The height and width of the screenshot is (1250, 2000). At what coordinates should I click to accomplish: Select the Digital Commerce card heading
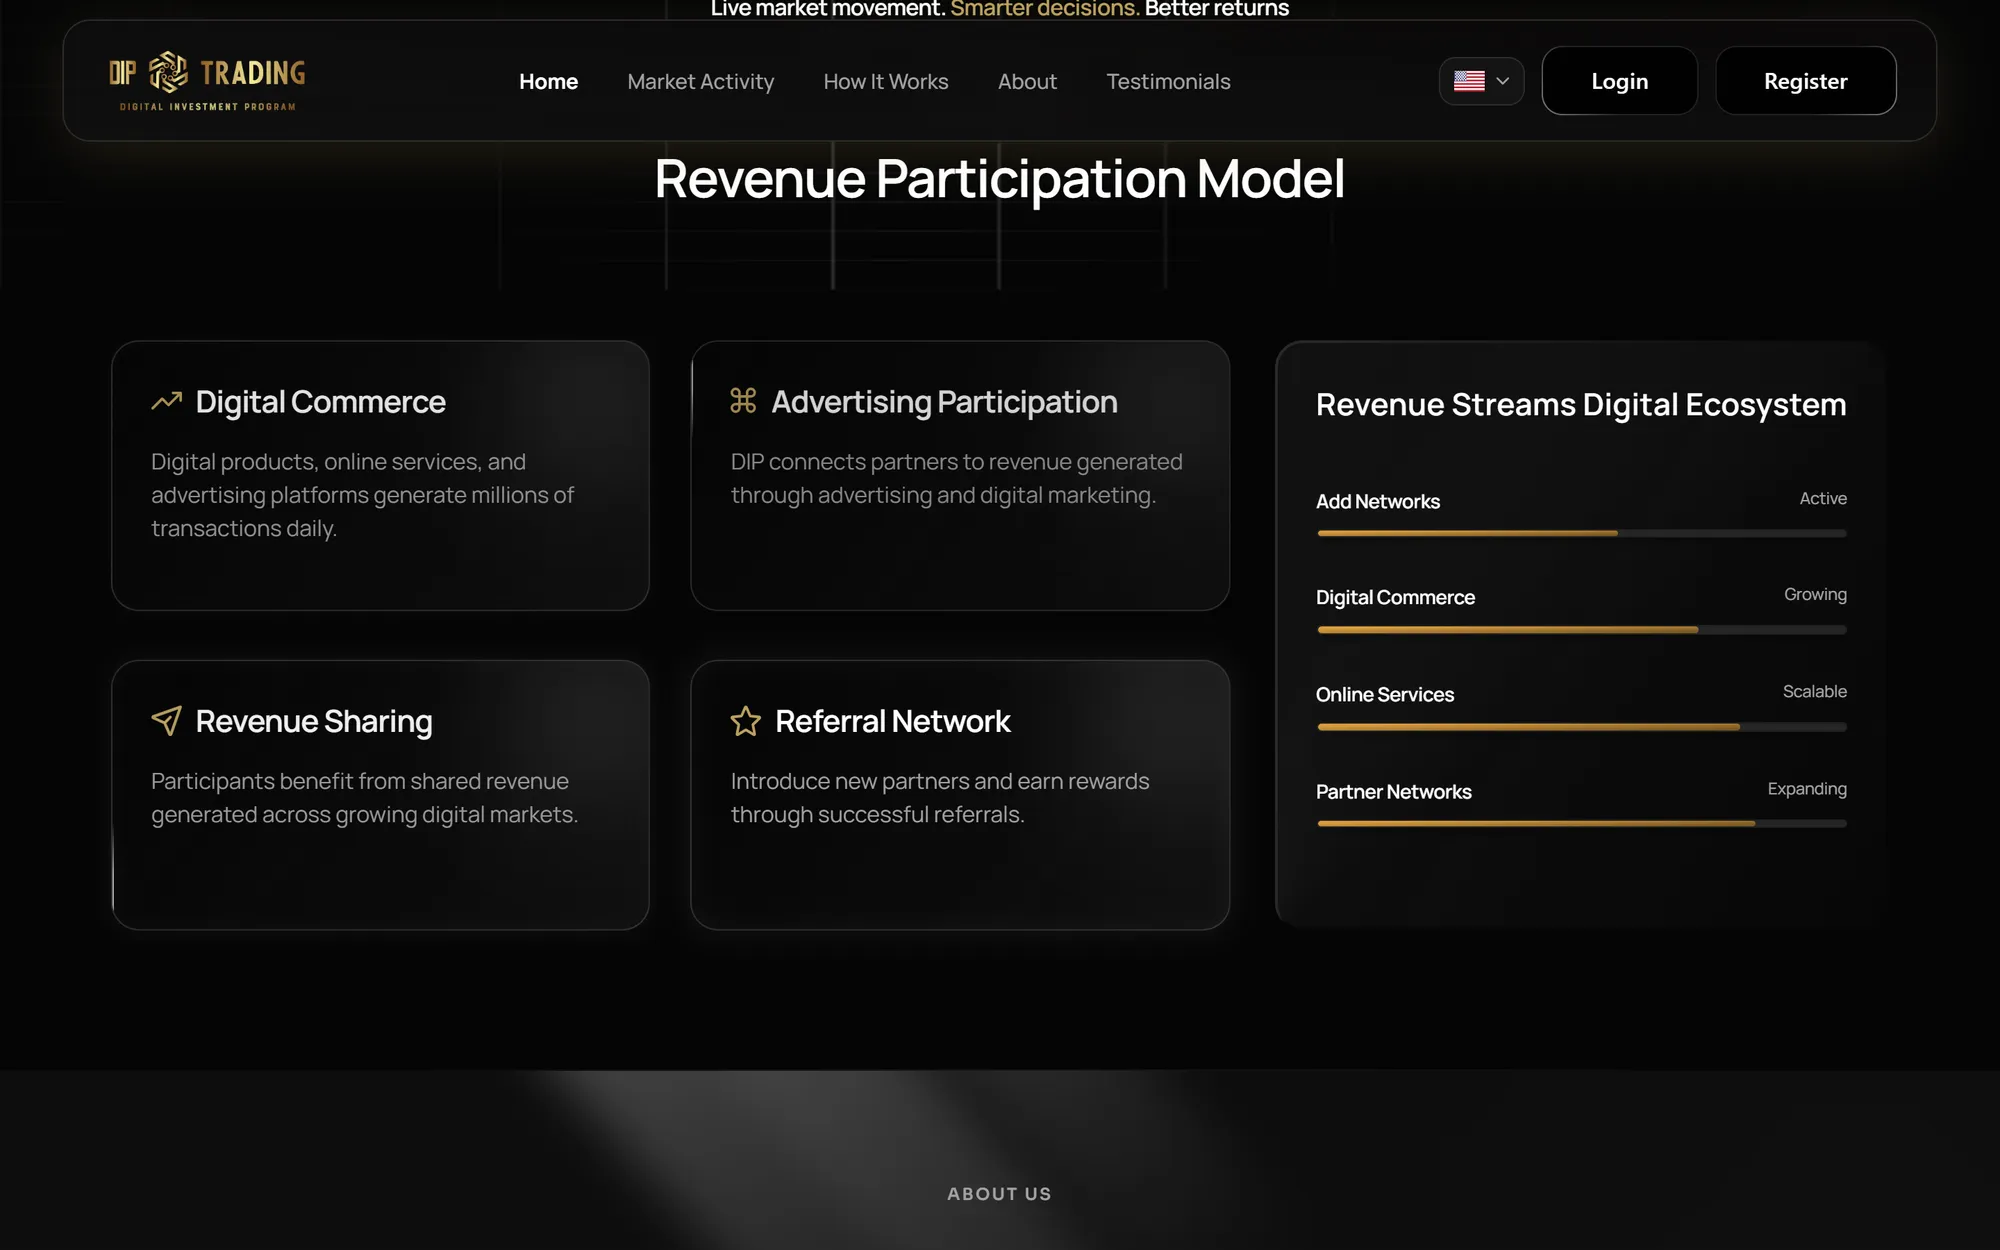coord(320,402)
